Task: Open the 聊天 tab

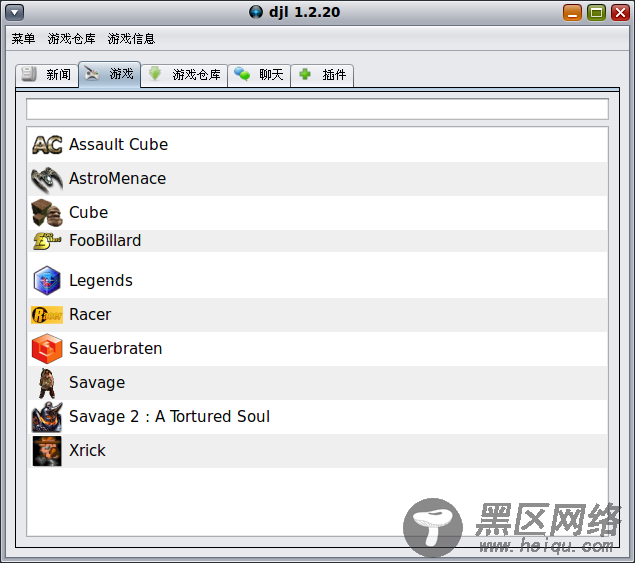Action: tap(259, 75)
